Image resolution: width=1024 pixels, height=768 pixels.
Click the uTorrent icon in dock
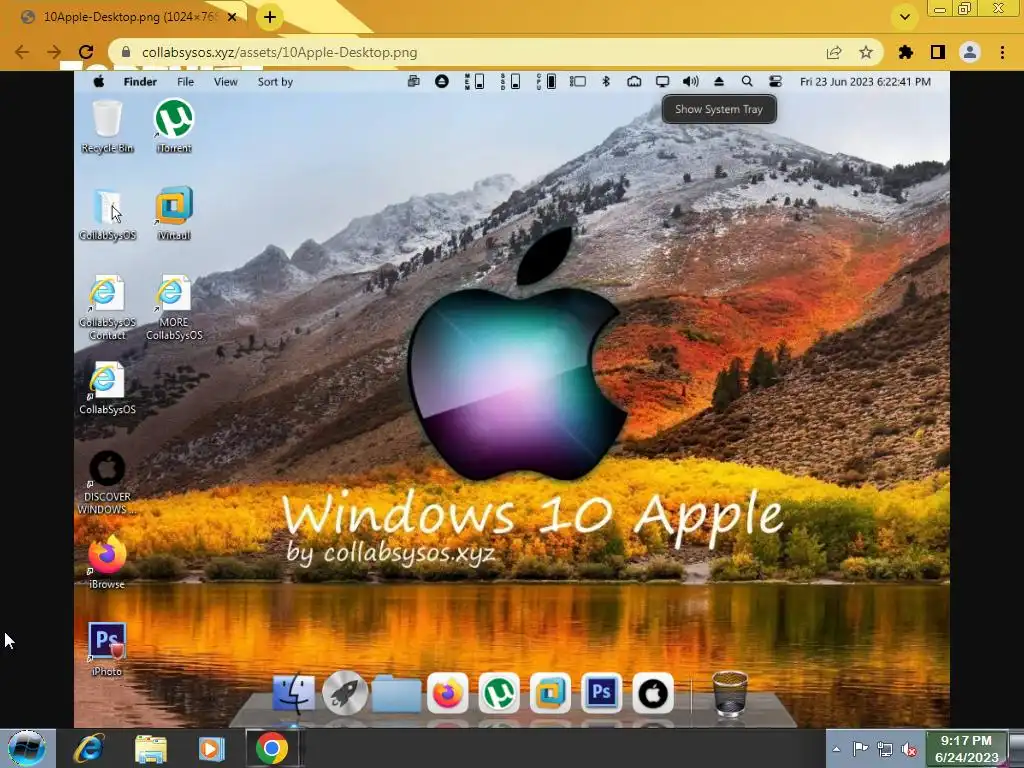(499, 693)
